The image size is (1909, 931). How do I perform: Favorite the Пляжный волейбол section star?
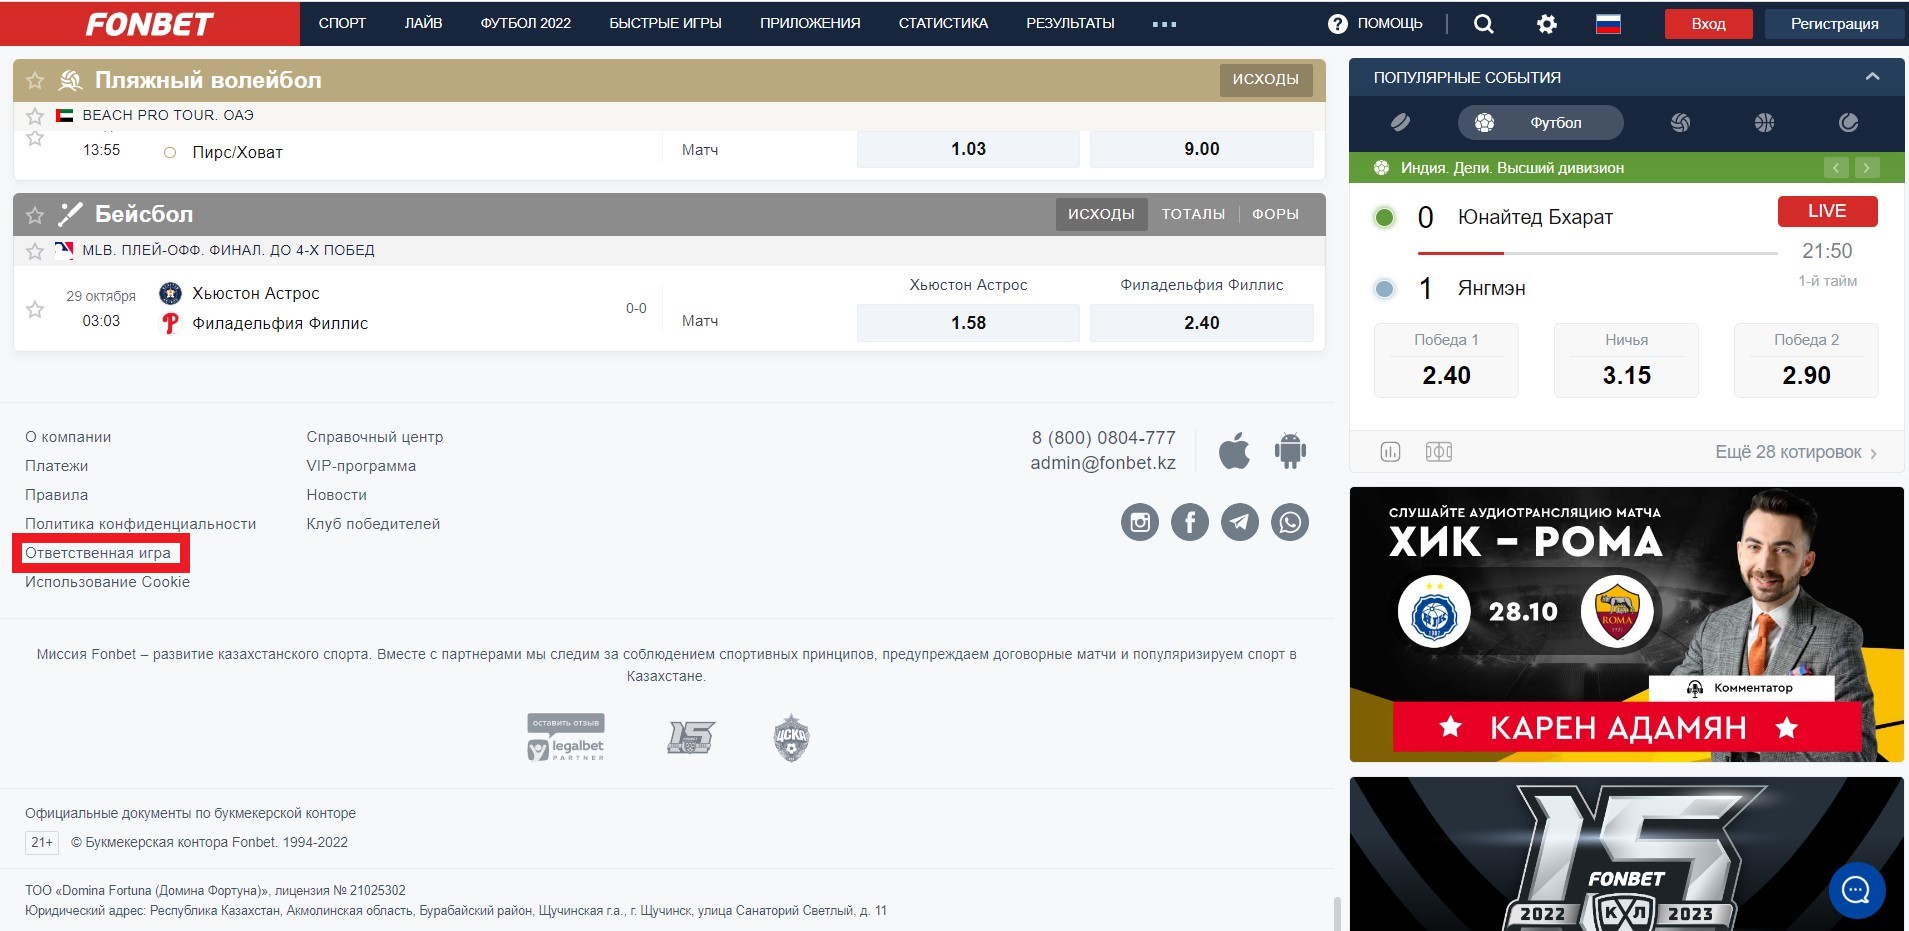click(35, 80)
